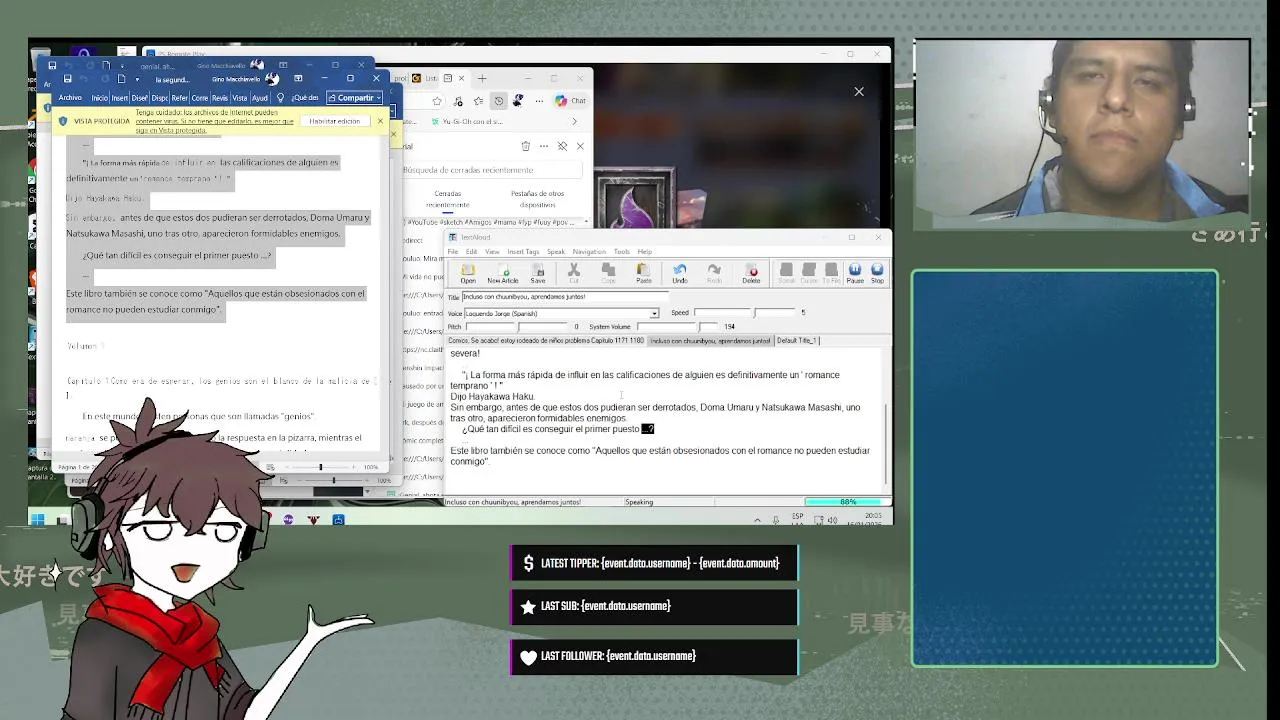The height and width of the screenshot is (720, 1280).
Task: Adjust the Speed slider in TextAloud
Action: 745,313
